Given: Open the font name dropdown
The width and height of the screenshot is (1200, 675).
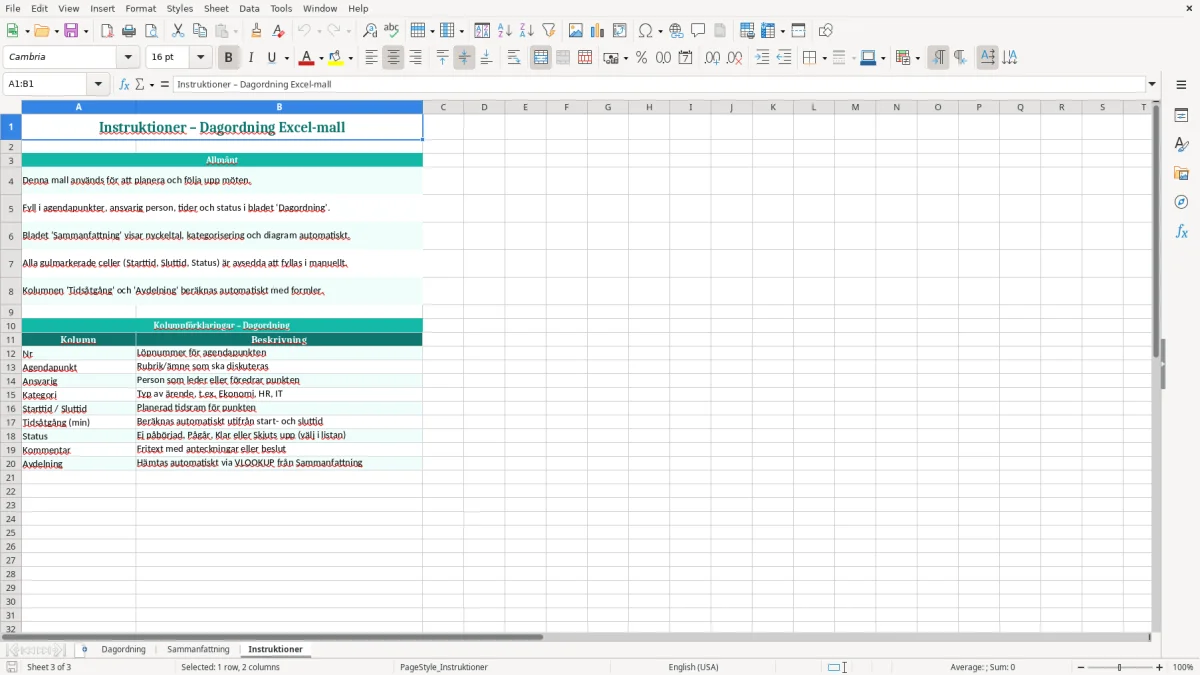Looking at the screenshot, I should coord(129,58).
